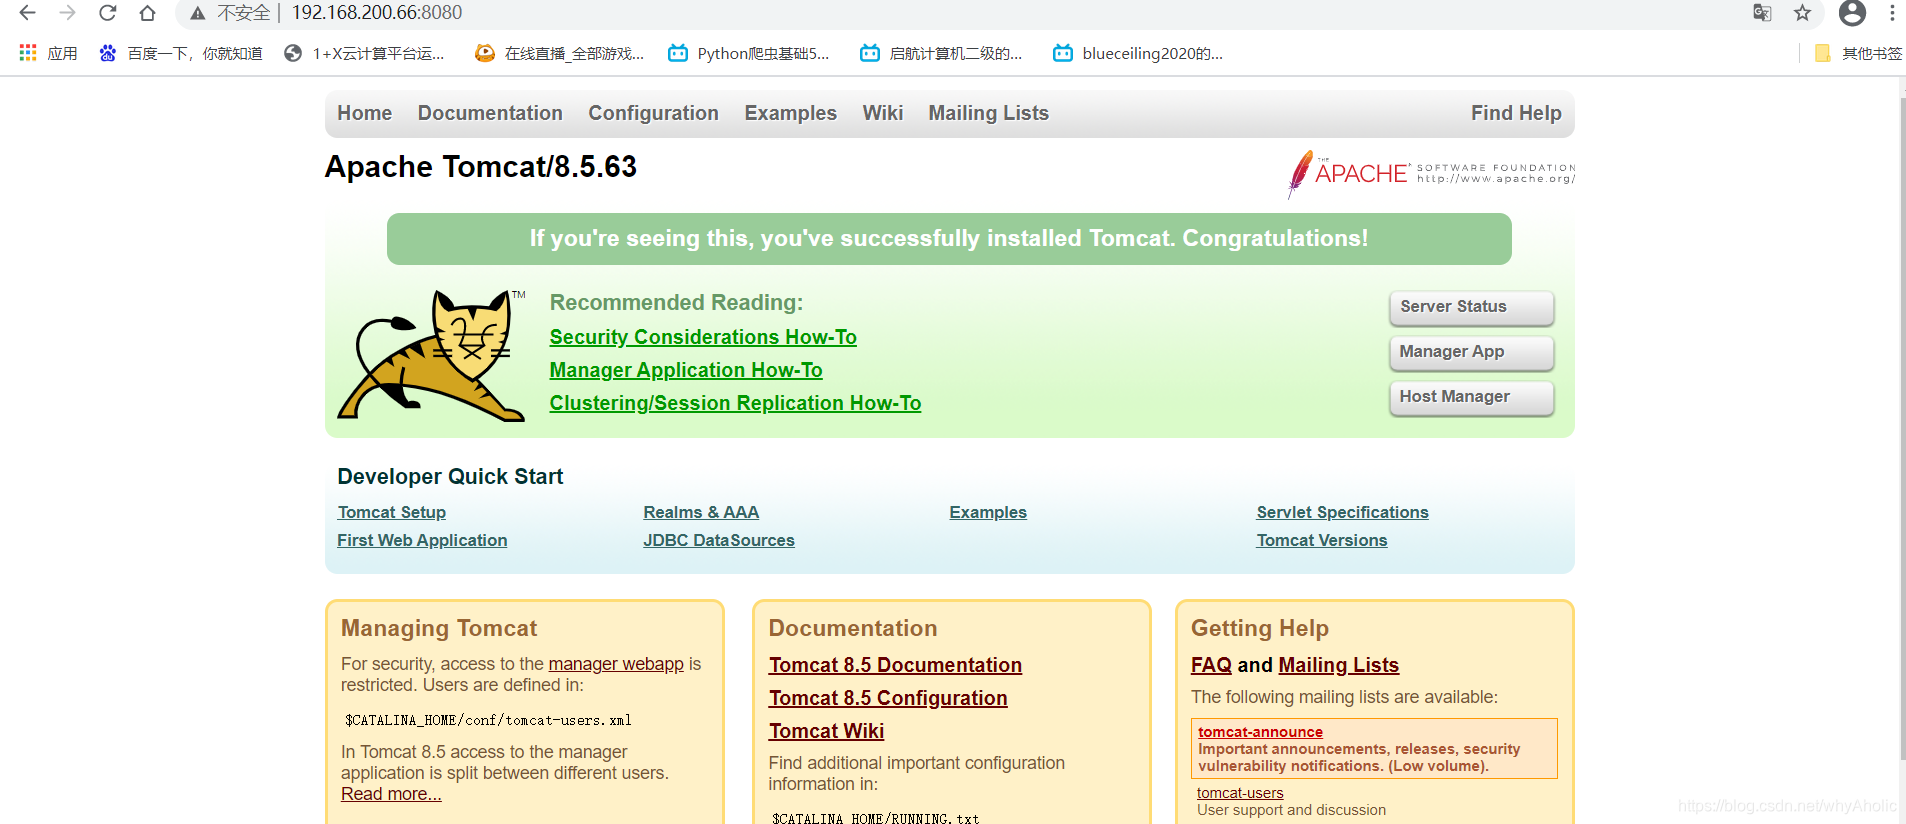Open the user profile avatar icon
The width and height of the screenshot is (1906, 824).
coord(1852,13)
